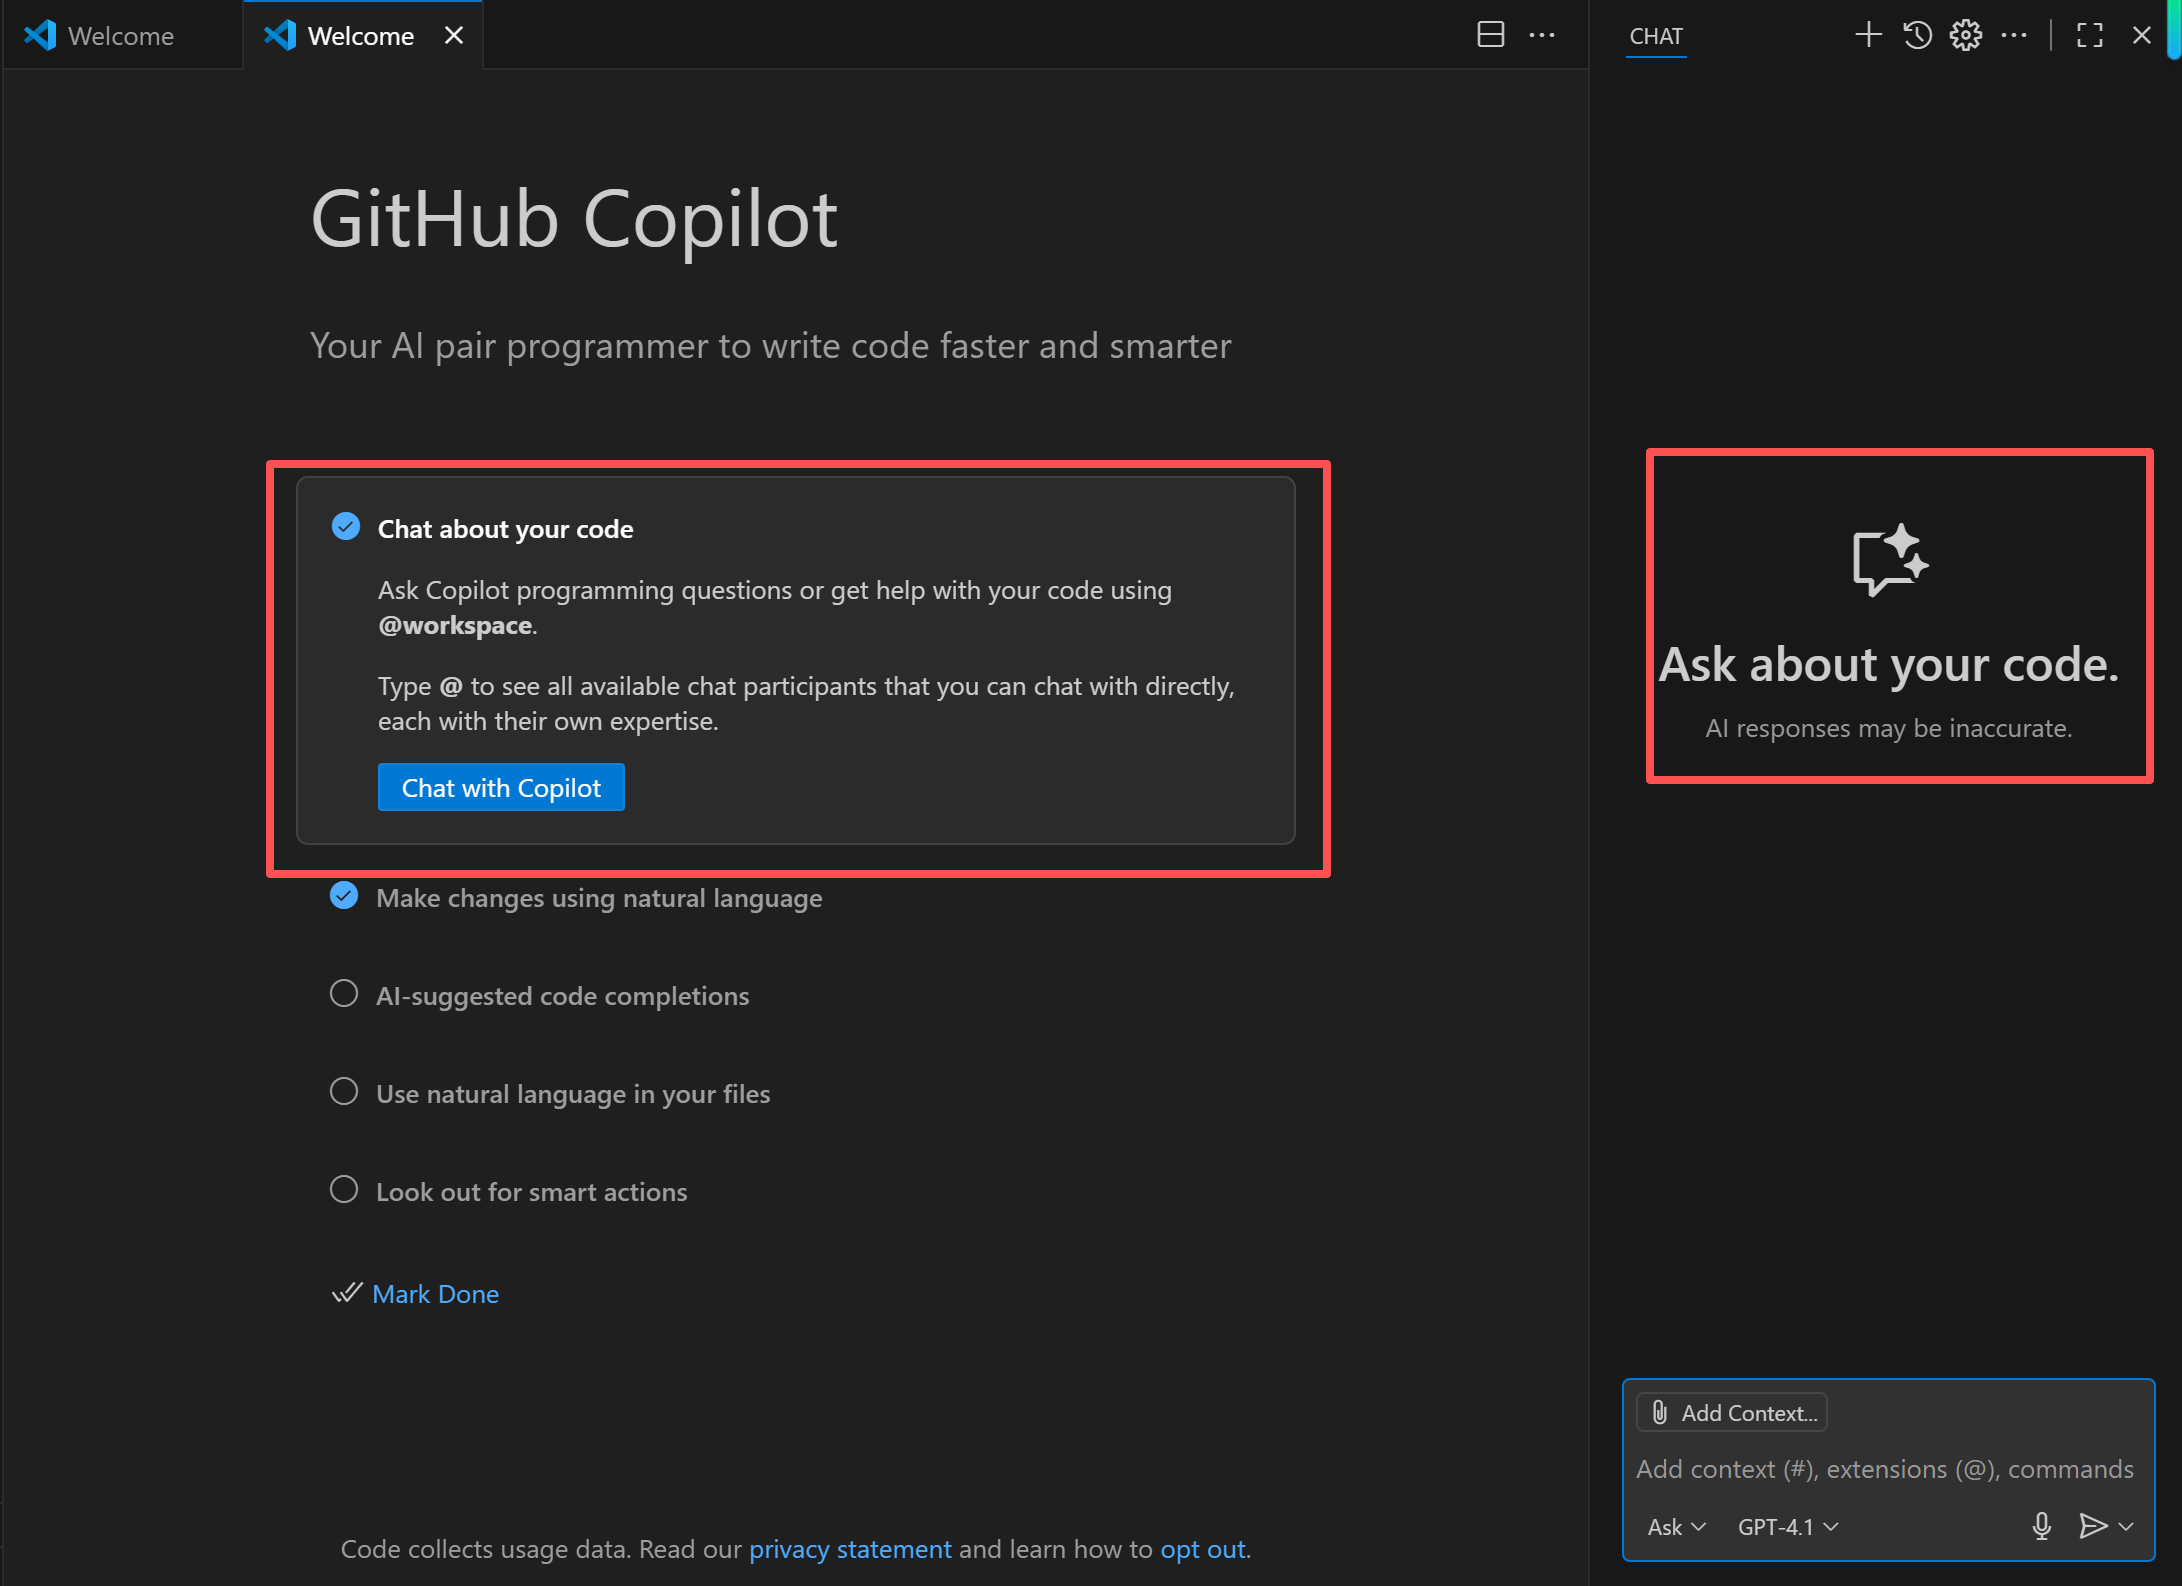2182x1586 pixels.
Task: Expand send options chevron
Action: pyautogui.click(x=2126, y=1526)
